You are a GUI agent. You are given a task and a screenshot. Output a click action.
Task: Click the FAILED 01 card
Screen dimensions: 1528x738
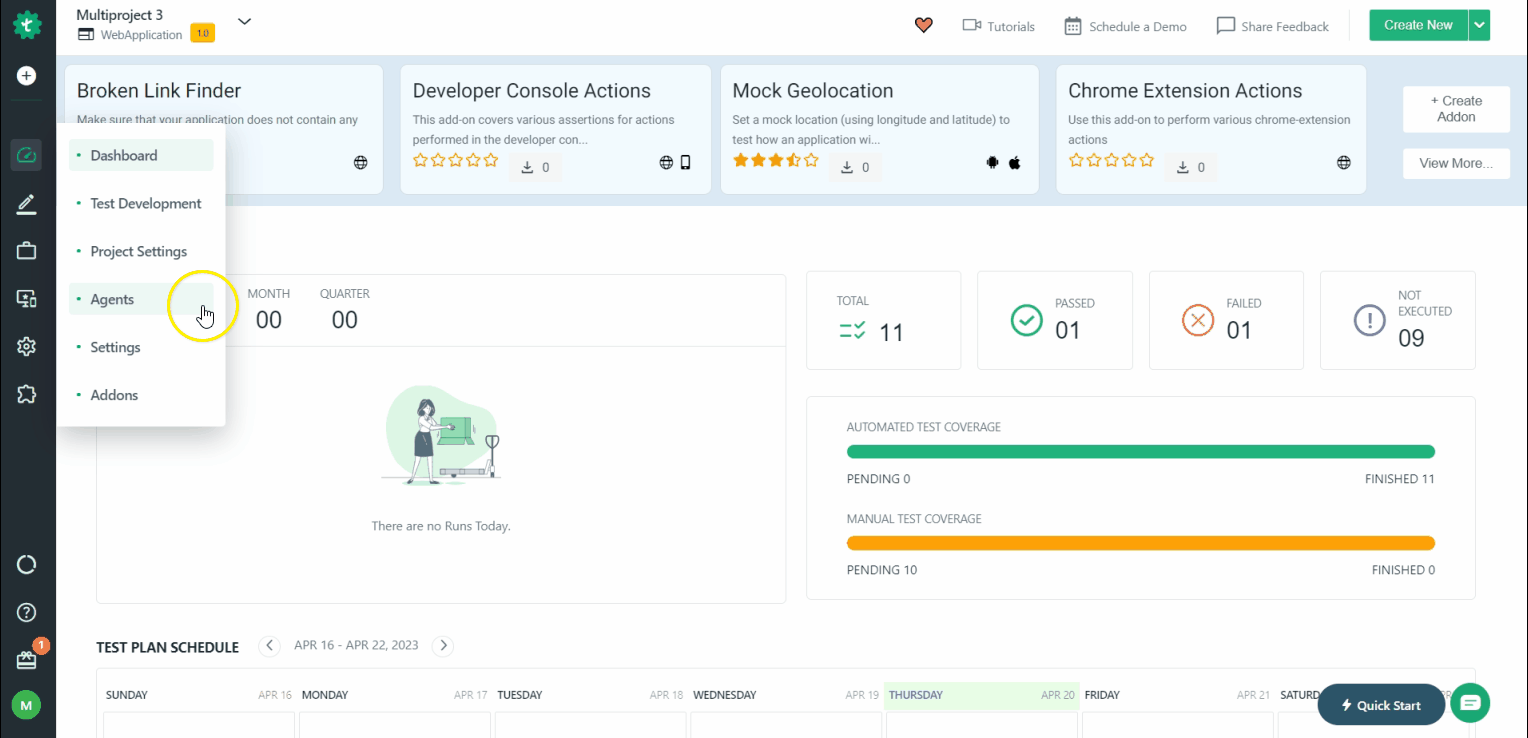coord(1227,320)
